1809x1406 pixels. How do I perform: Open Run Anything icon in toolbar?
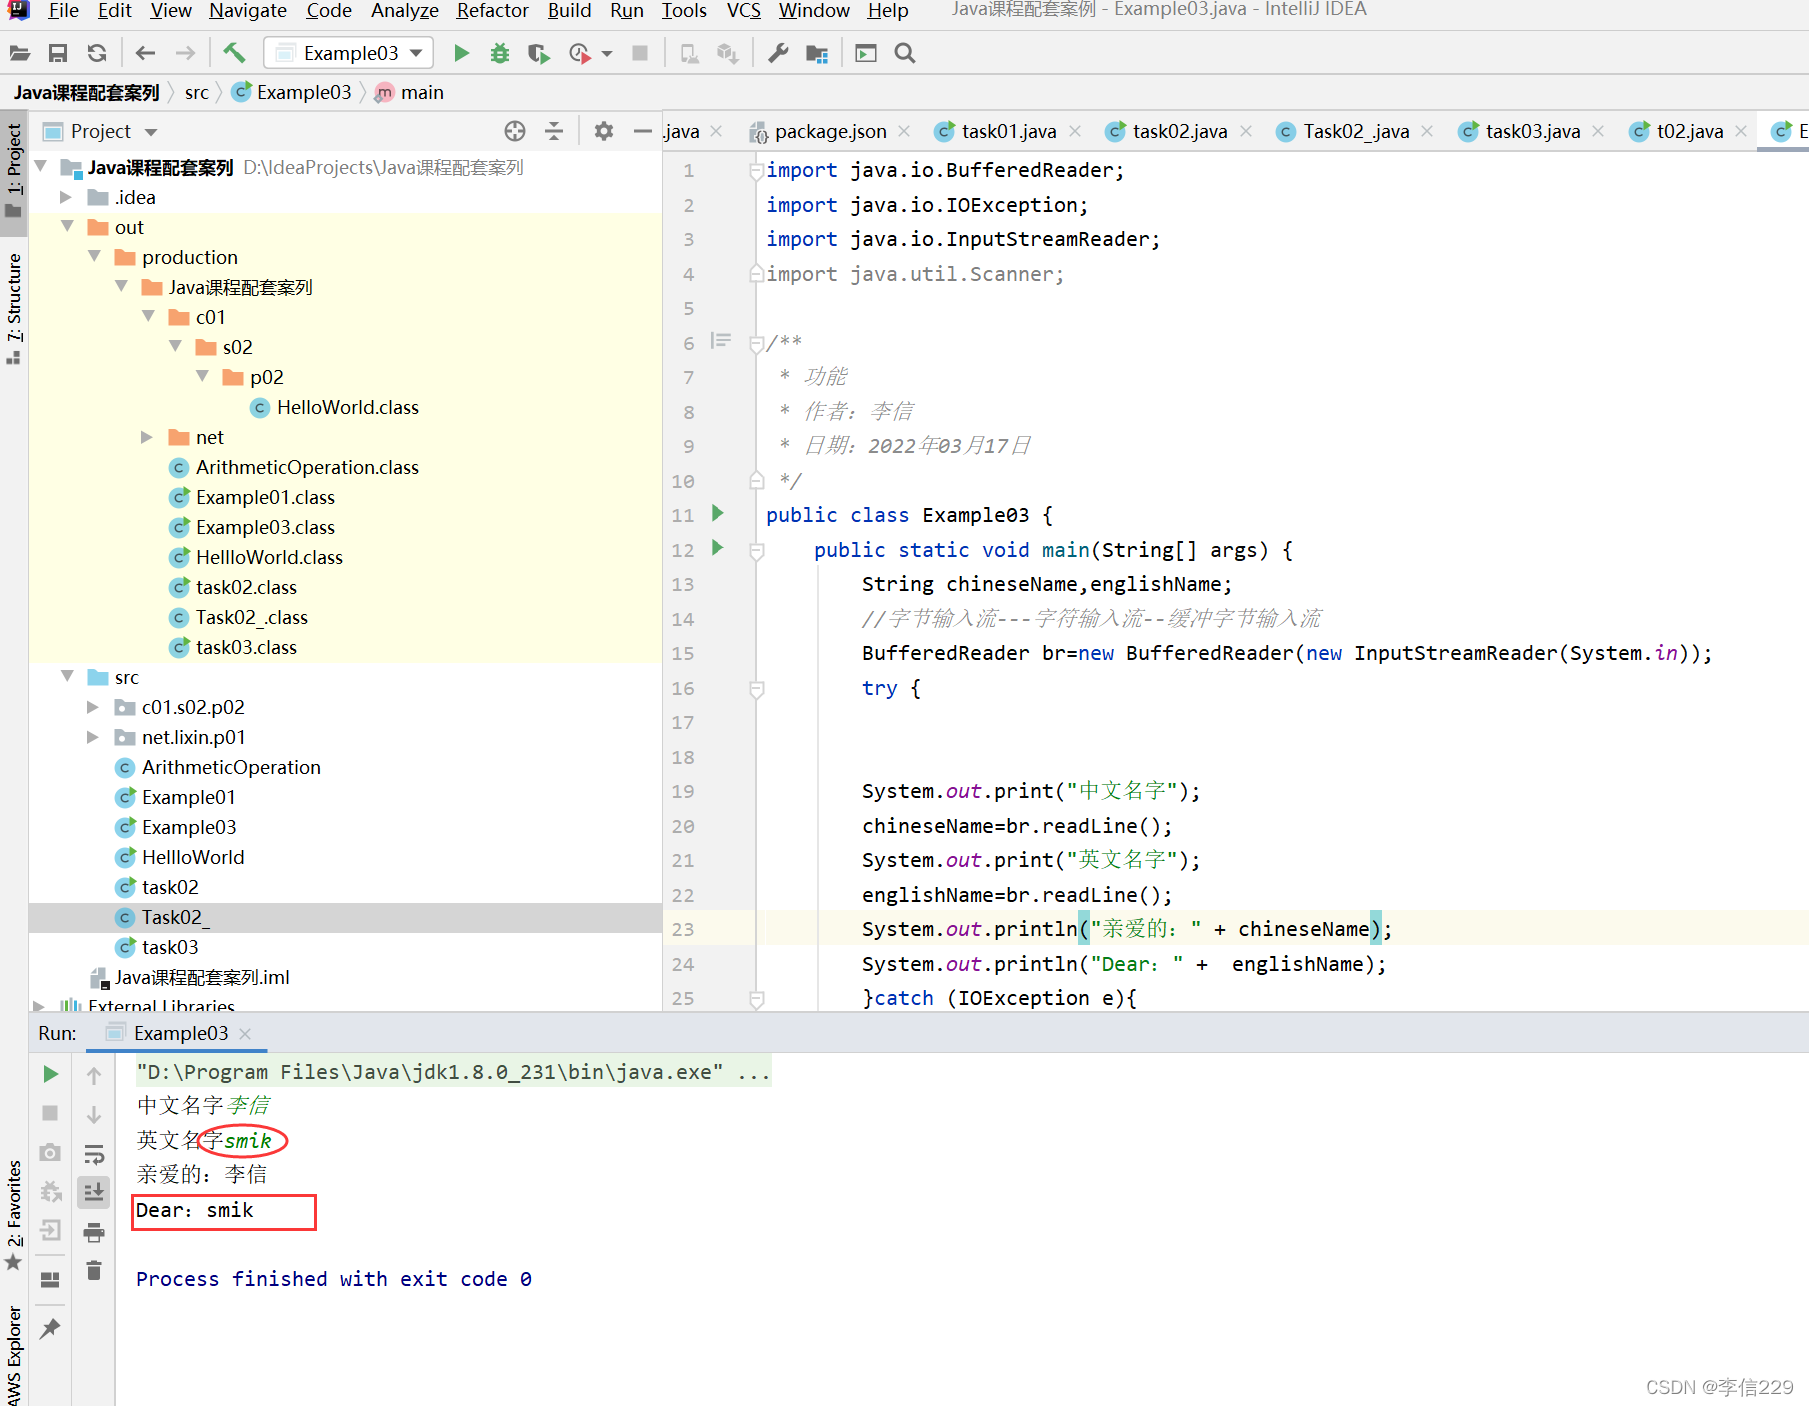pos(866,53)
